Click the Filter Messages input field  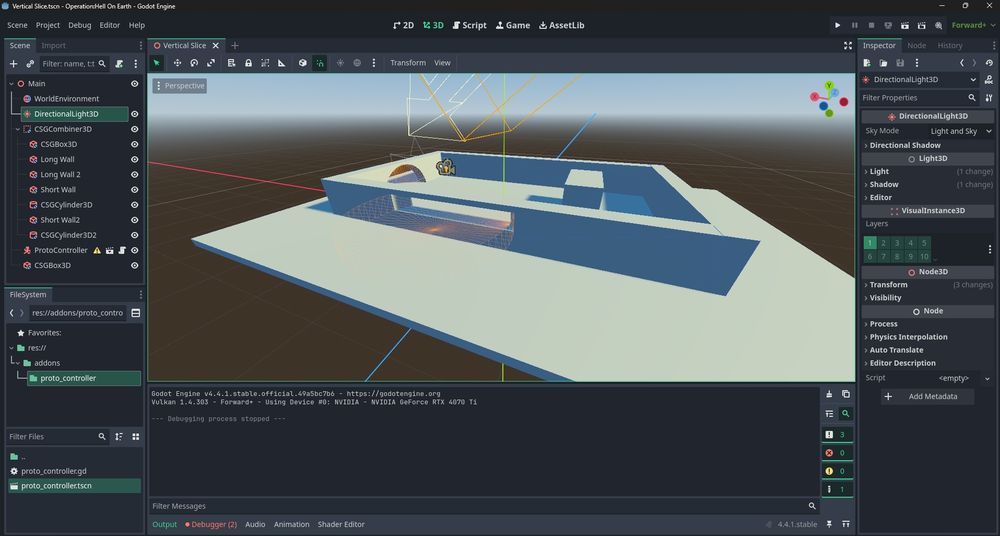pos(484,506)
